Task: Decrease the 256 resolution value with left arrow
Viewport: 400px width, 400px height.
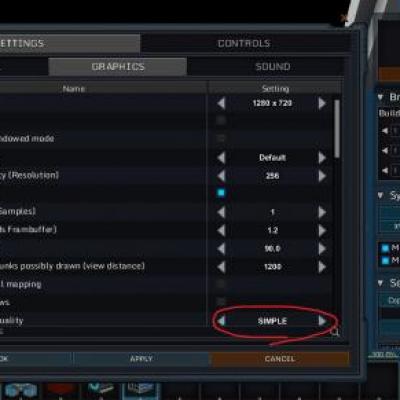Action: pyautogui.click(x=221, y=176)
